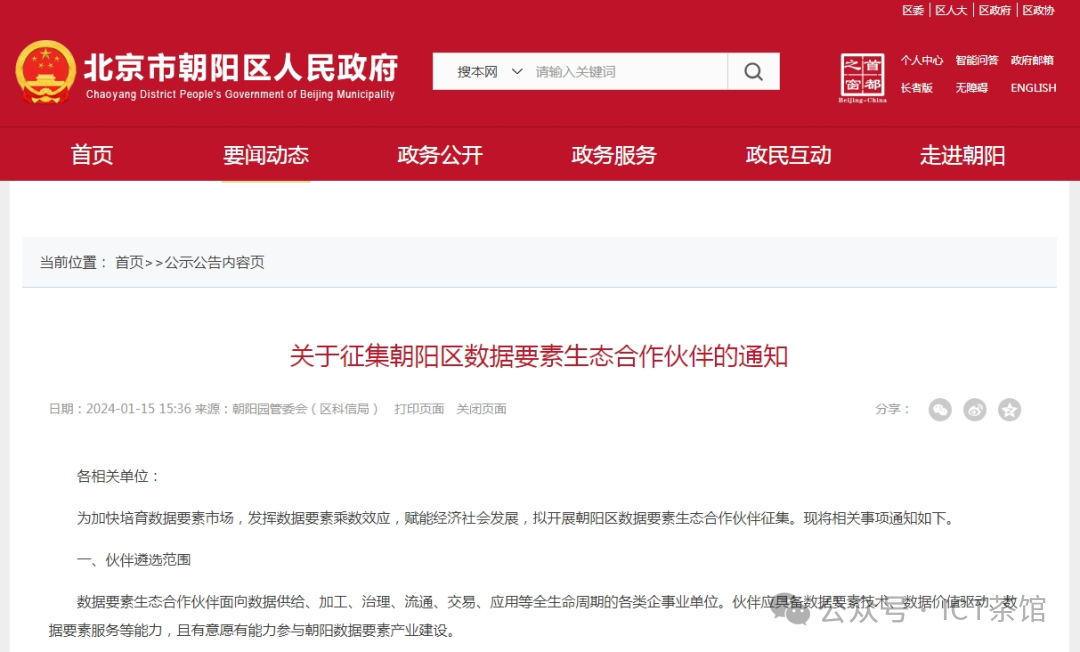Open 个人中心 personal center link
Screen dimensions: 1080x652
pyautogui.click(x=921, y=60)
